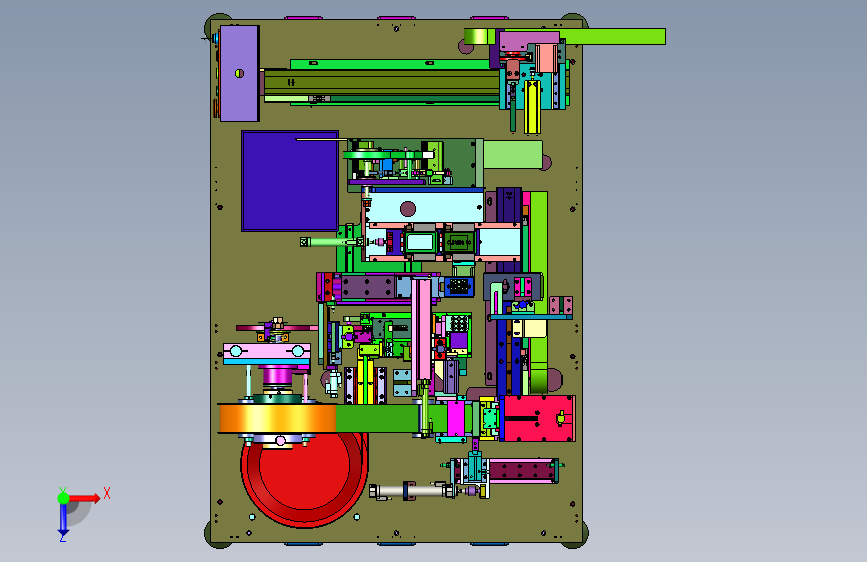
Task: Select the large dark purple square plate
Action: click(x=290, y=181)
